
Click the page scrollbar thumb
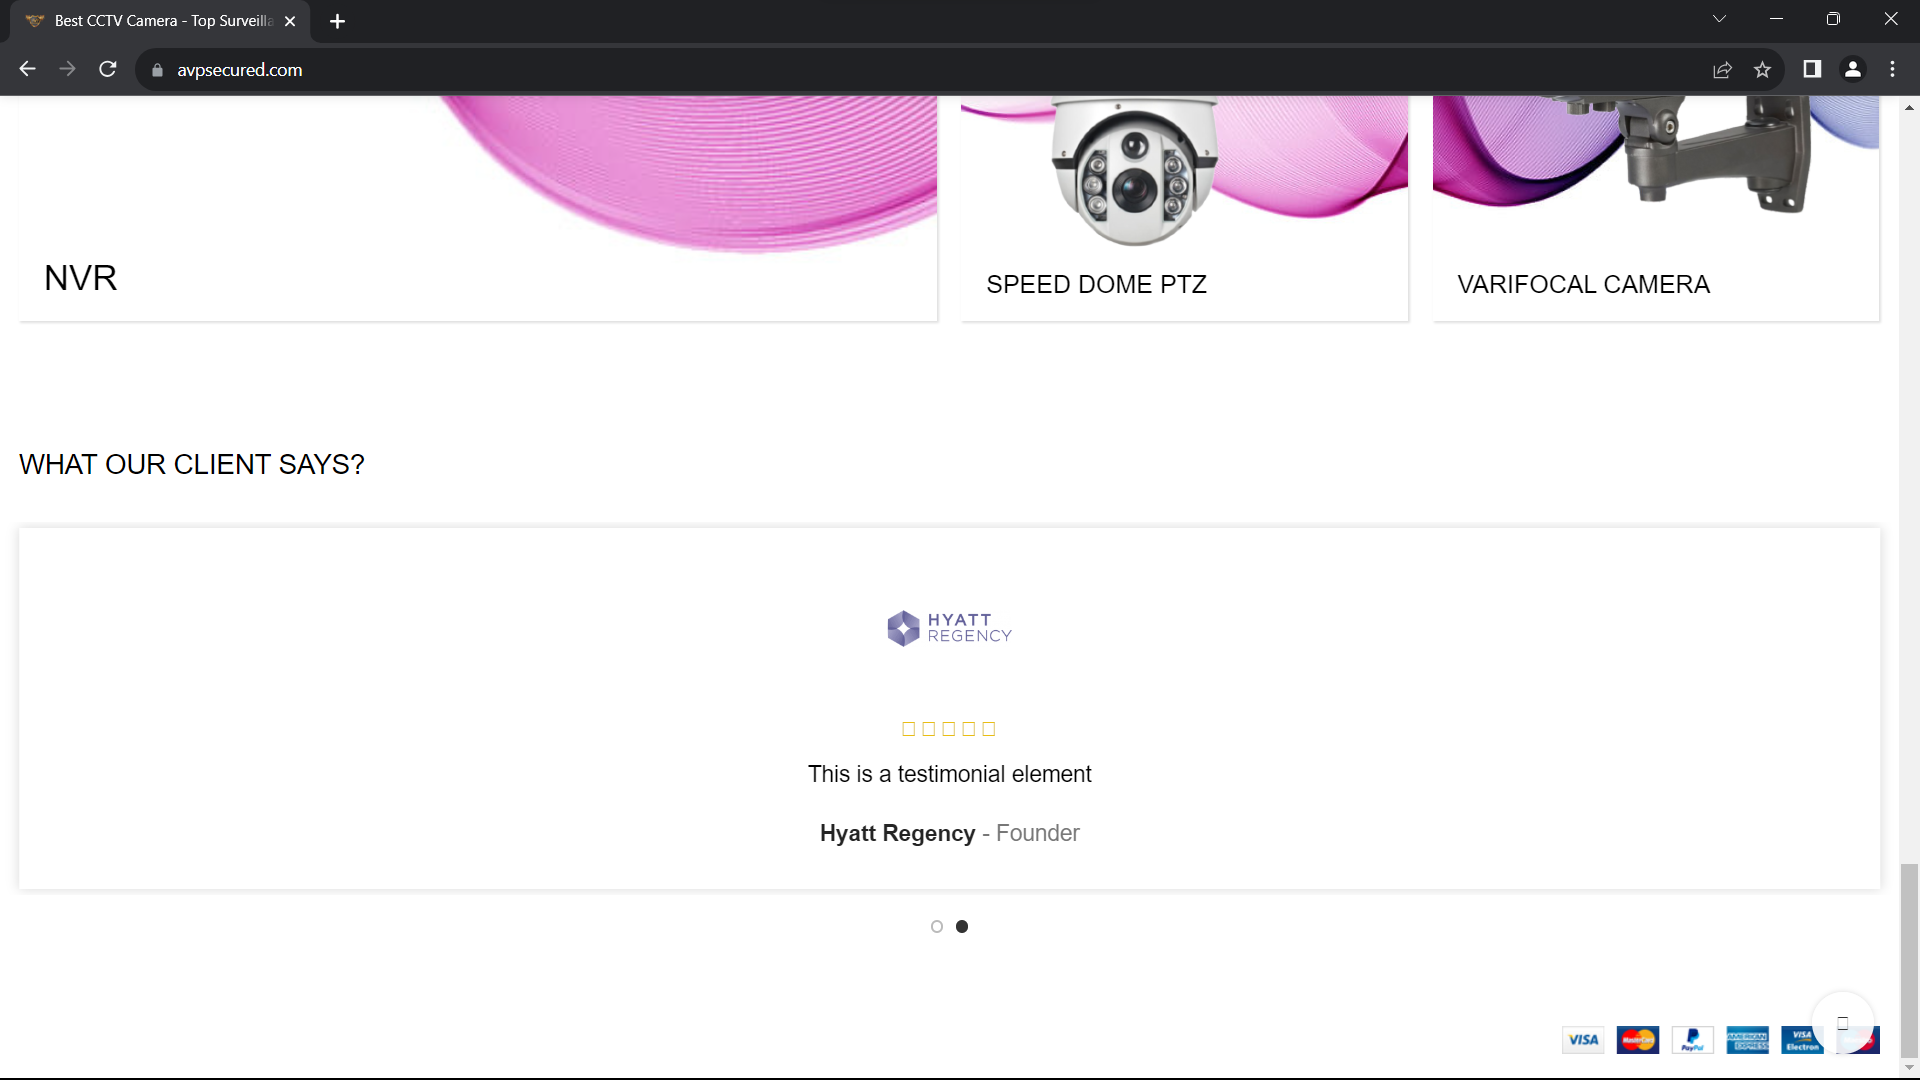pos(1910,960)
